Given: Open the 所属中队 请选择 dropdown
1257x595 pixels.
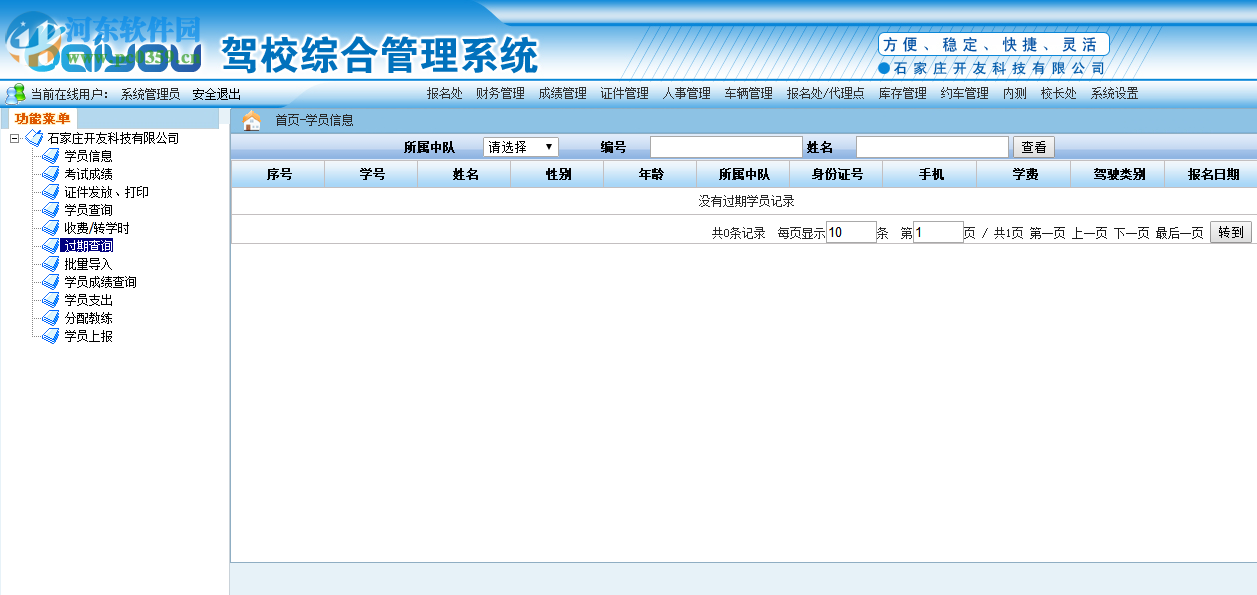Looking at the screenshot, I should pos(519,146).
